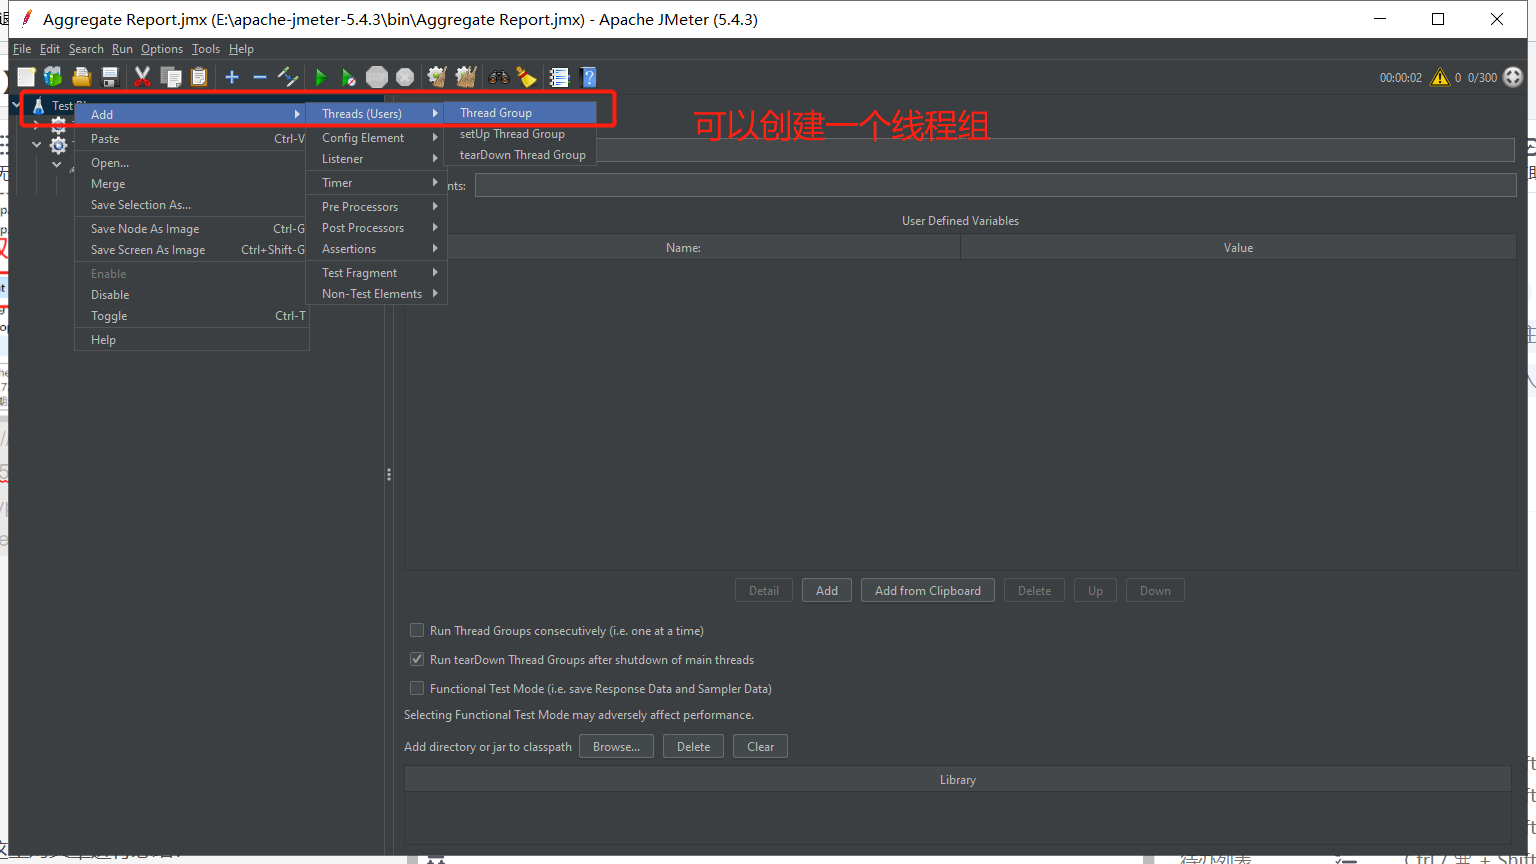Click the Stop sign toolbar icon
This screenshot has height=864, width=1536.
(377, 77)
